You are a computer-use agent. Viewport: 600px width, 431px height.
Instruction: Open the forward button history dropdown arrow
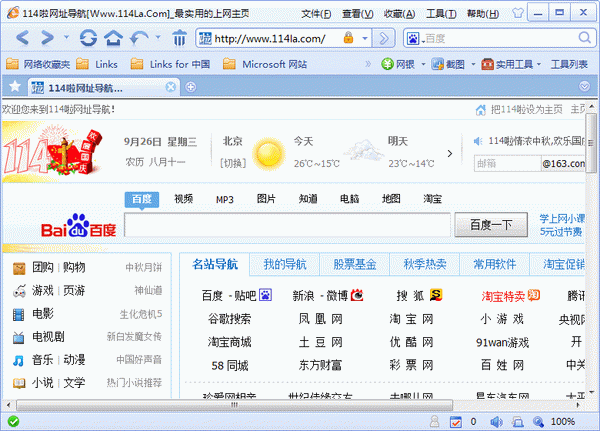tap(66, 37)
